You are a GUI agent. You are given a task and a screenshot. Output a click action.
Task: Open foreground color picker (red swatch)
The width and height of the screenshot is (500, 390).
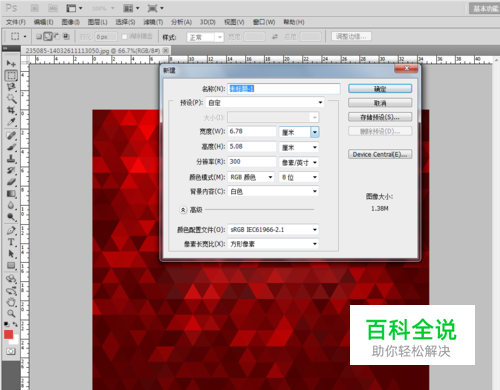[8, 335]
